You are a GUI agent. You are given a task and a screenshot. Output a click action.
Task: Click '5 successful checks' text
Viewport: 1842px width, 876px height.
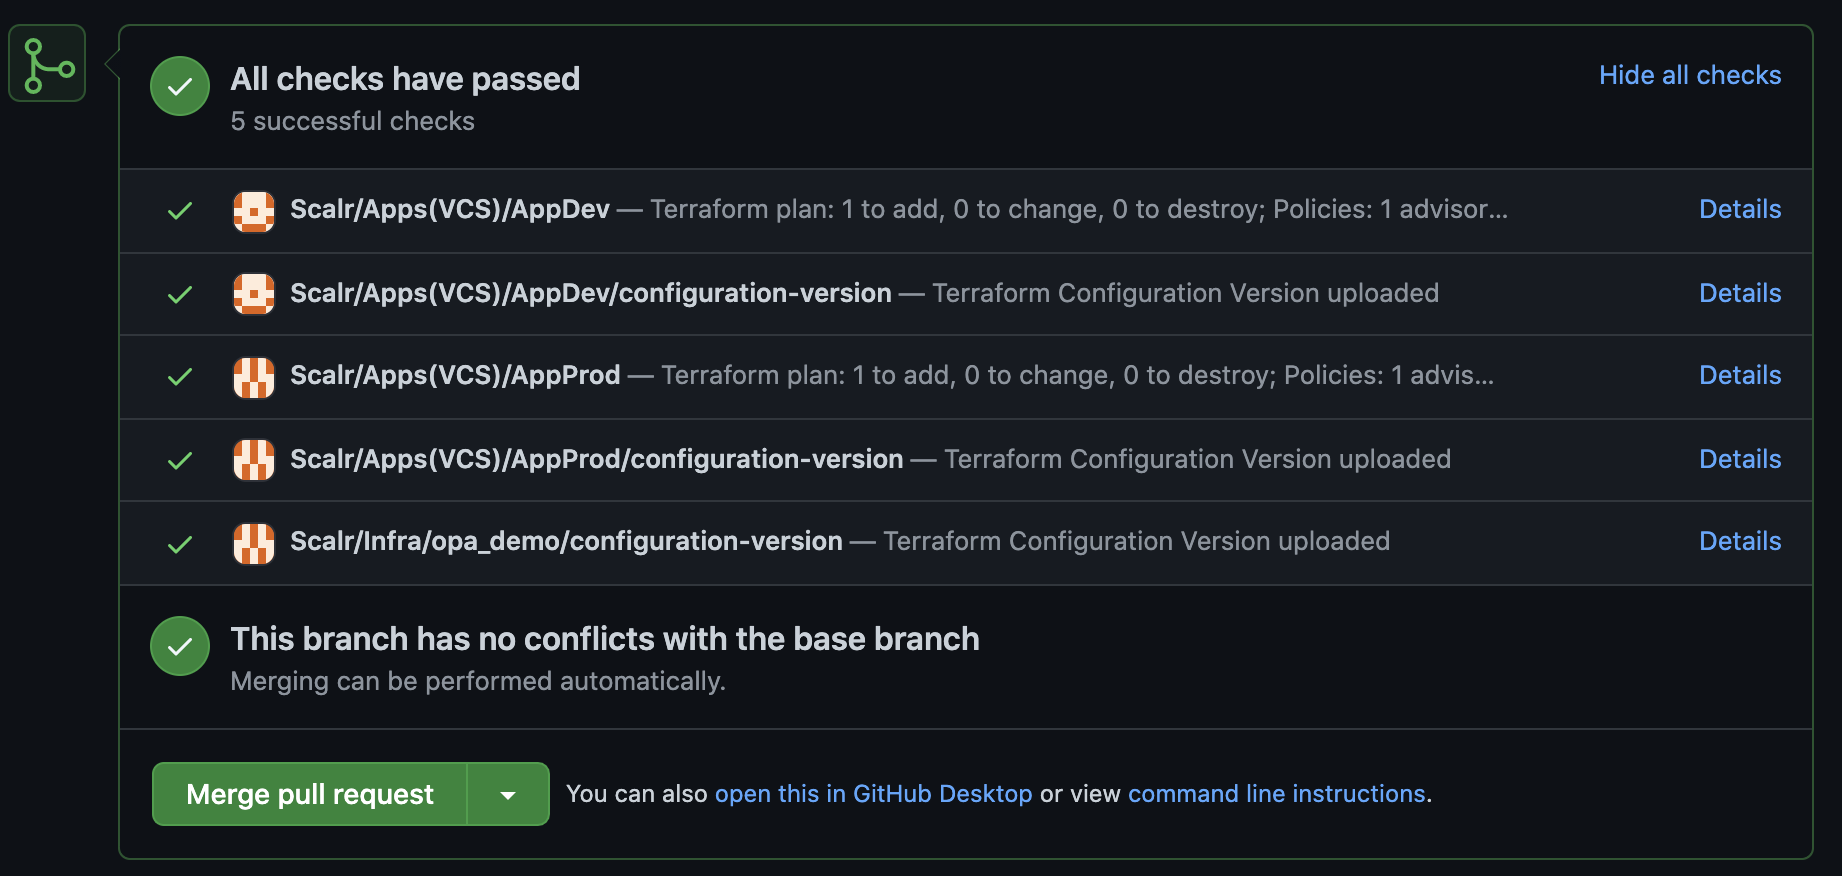(353, 121)
